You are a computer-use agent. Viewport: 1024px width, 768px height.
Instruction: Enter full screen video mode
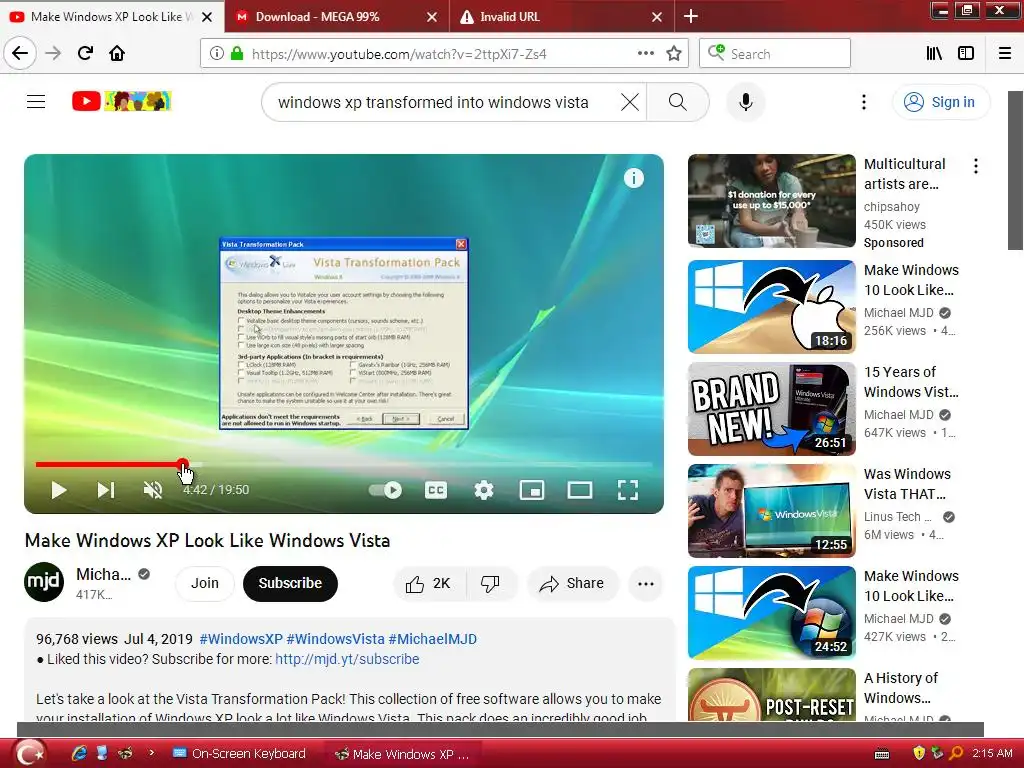[628, 490]
